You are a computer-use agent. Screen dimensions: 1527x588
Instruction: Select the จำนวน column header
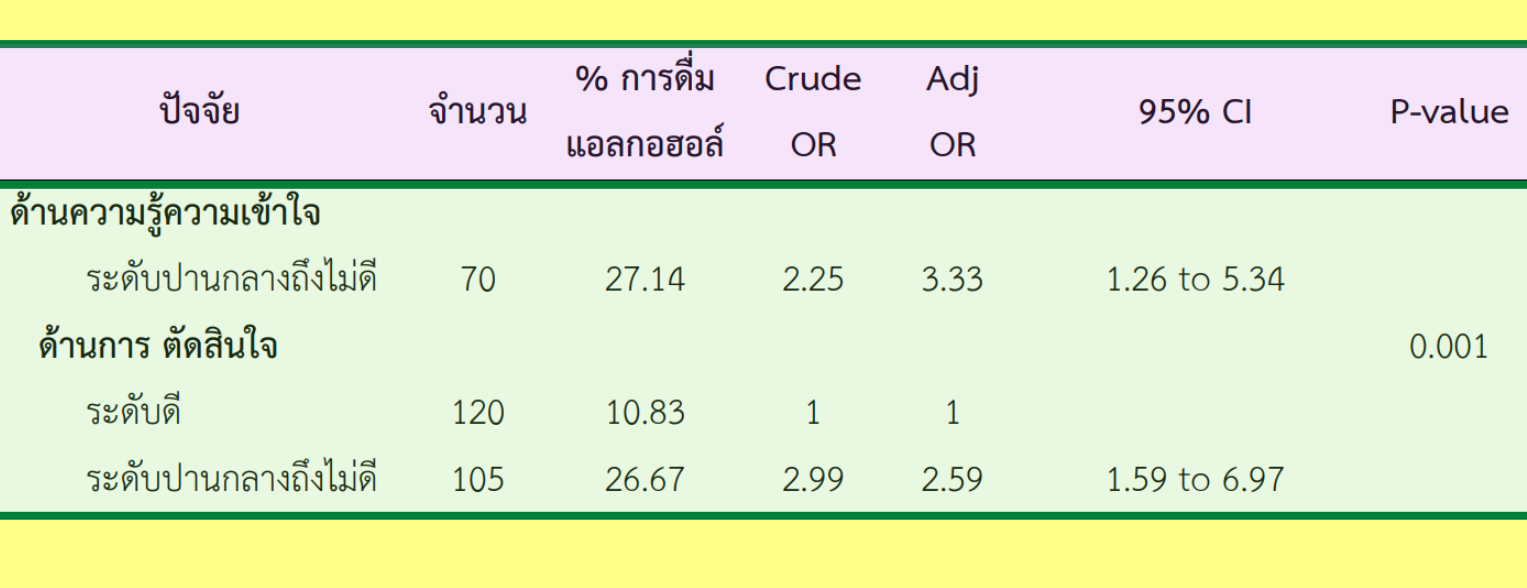click(477, 112)
